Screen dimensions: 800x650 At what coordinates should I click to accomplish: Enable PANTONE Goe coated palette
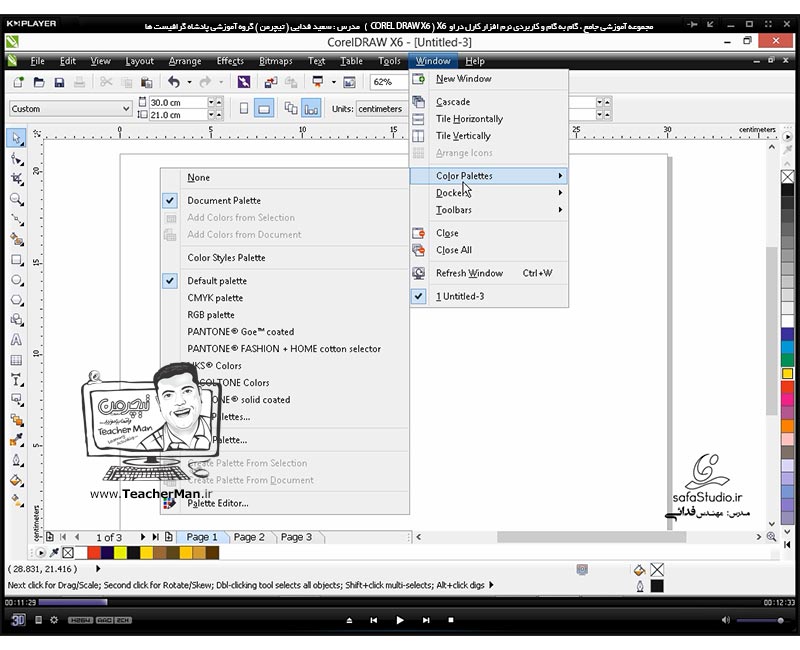[x=240, y=332]
